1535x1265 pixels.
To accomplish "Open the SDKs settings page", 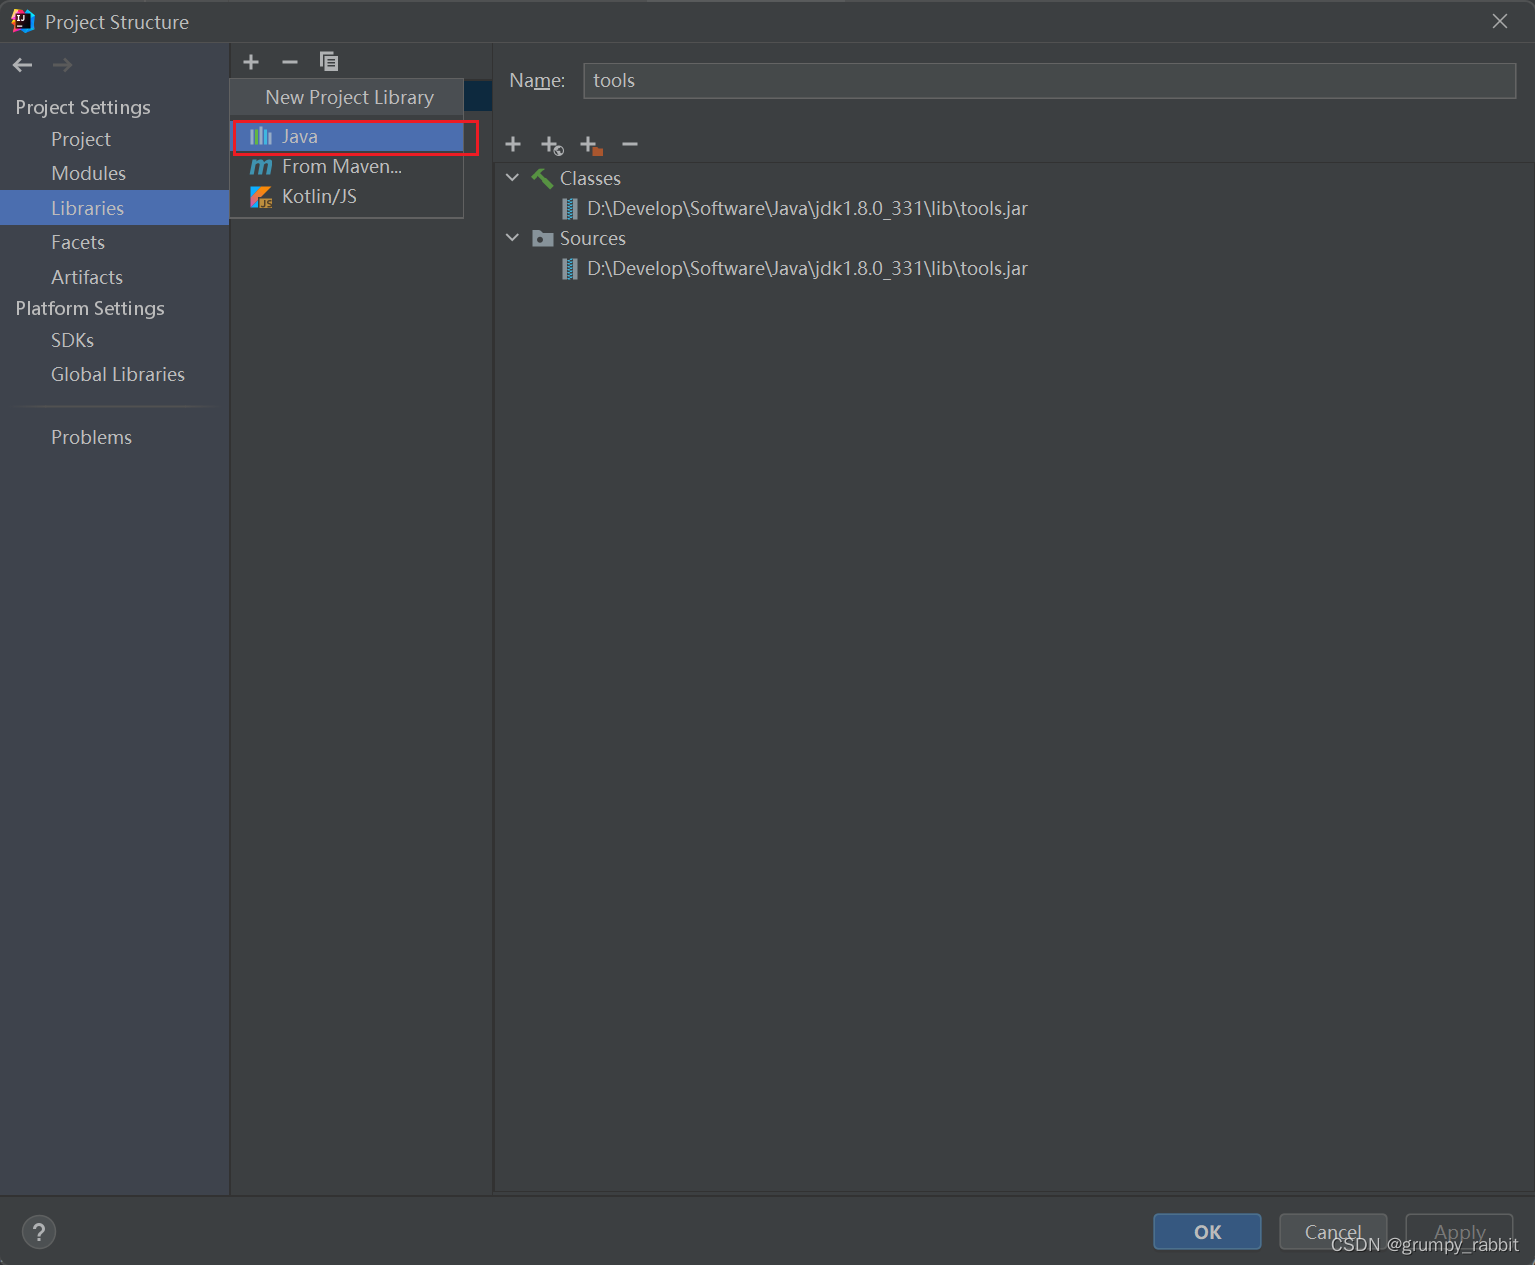I will [72, 340].
